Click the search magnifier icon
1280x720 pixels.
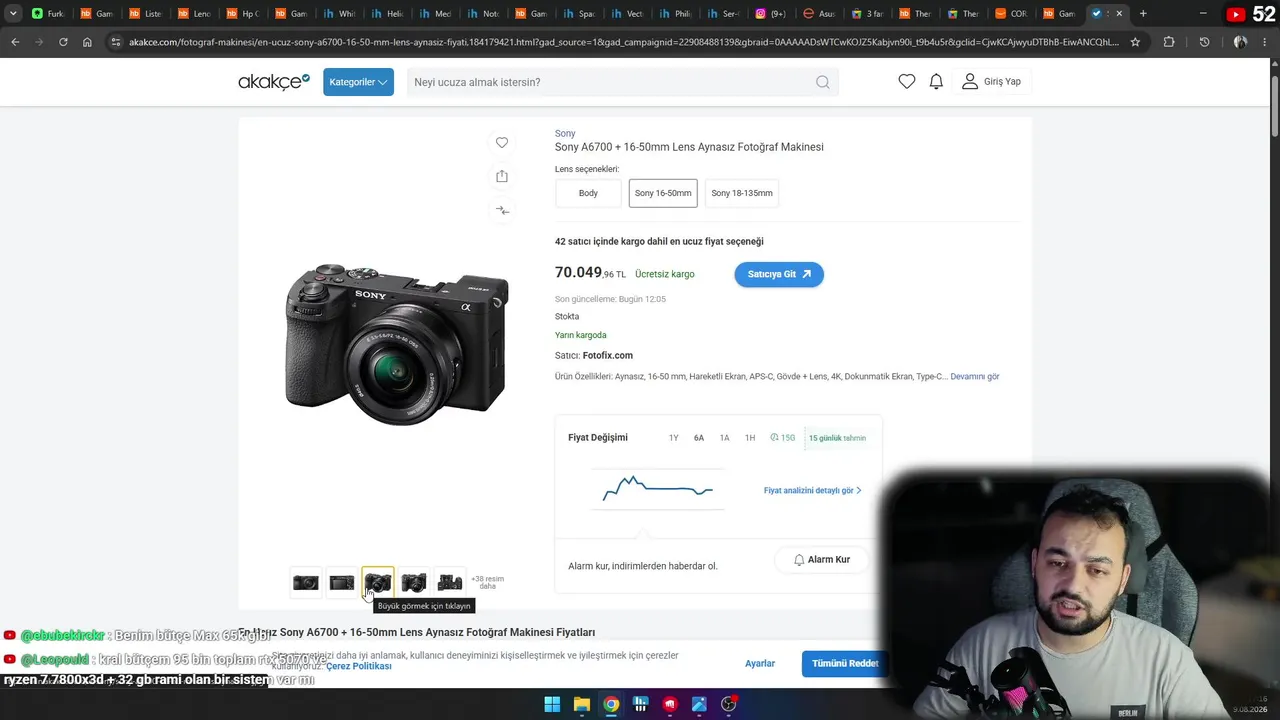(x=822, y=82)
